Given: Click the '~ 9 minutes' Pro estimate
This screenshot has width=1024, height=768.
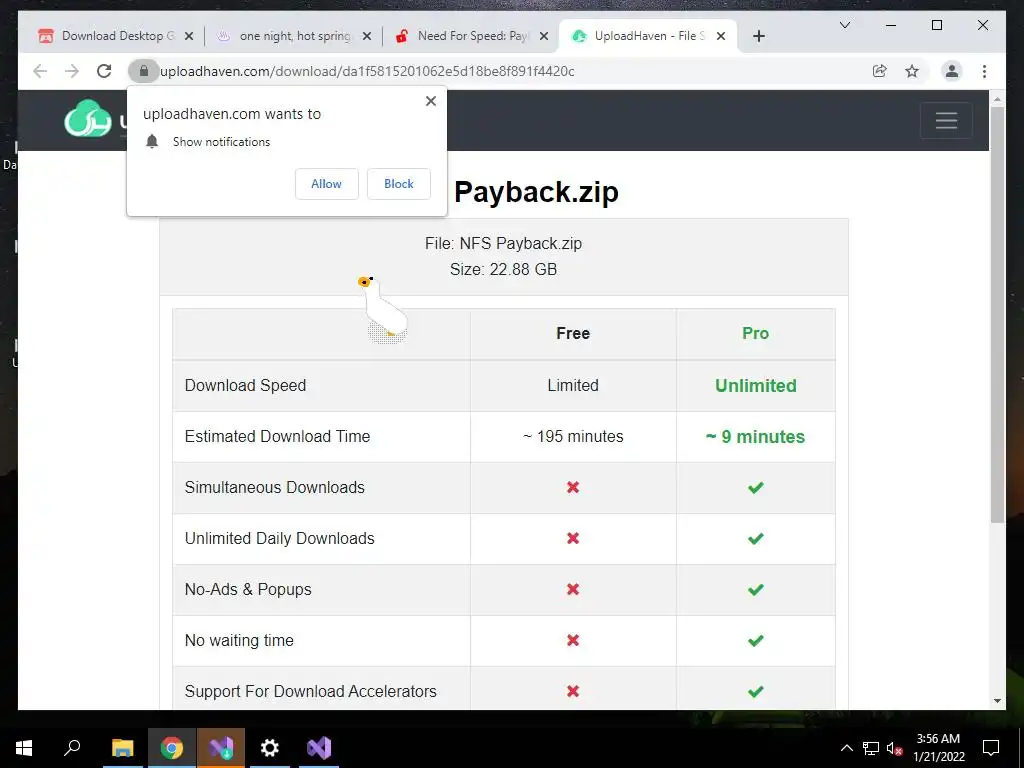Looking at the screenshot, I should coord(756,436).
